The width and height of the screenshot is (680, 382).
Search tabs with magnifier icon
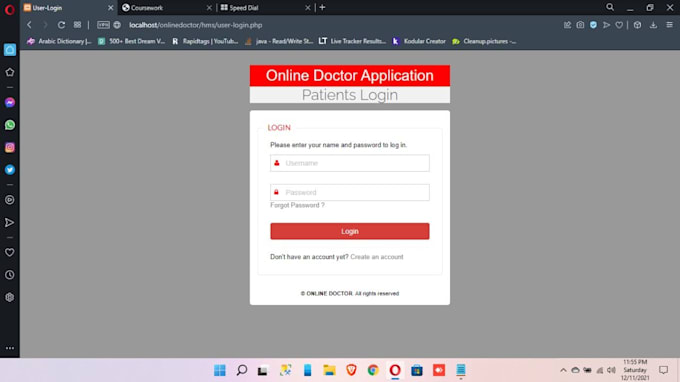[610, 7]
